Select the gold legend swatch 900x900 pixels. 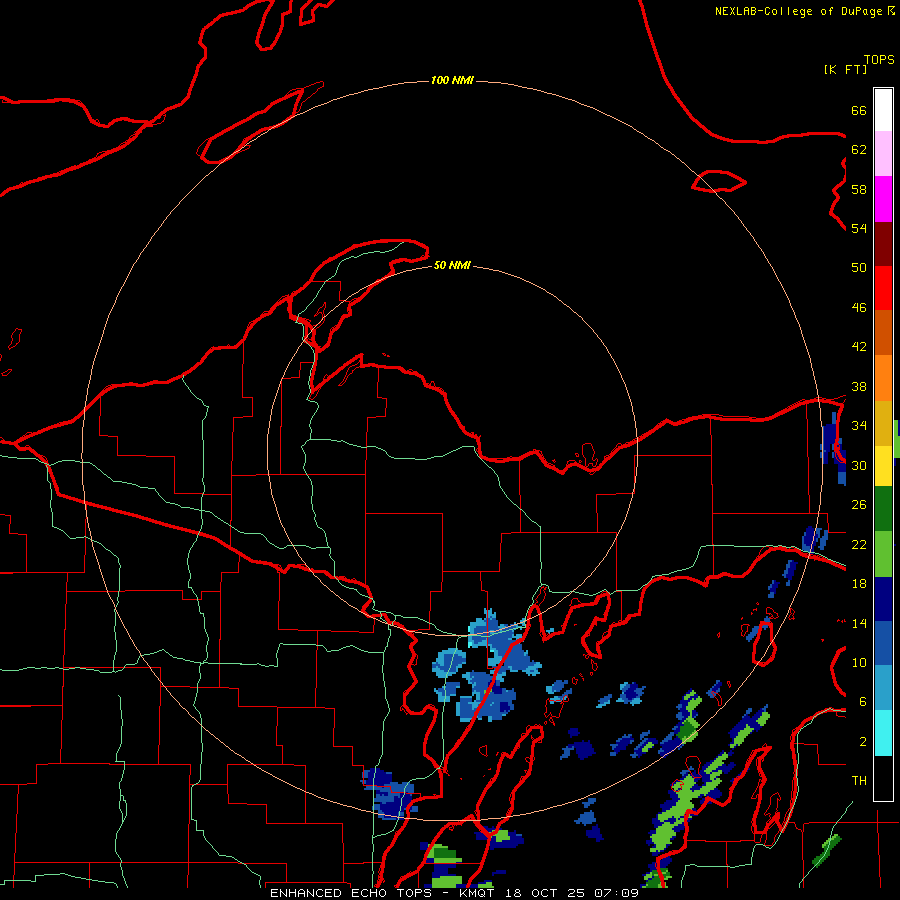pos(883,423)
